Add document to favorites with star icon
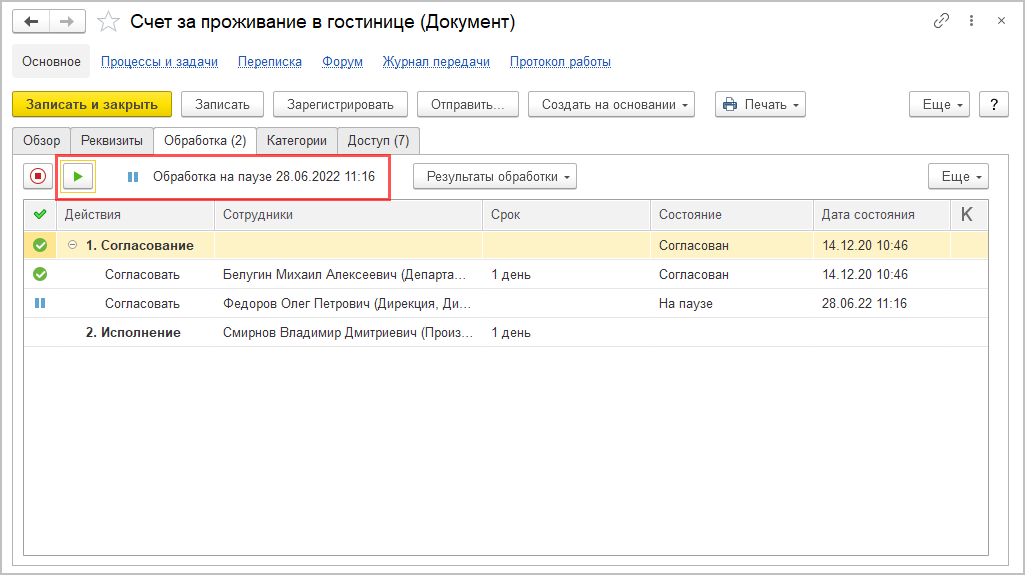 click(109, 21)
